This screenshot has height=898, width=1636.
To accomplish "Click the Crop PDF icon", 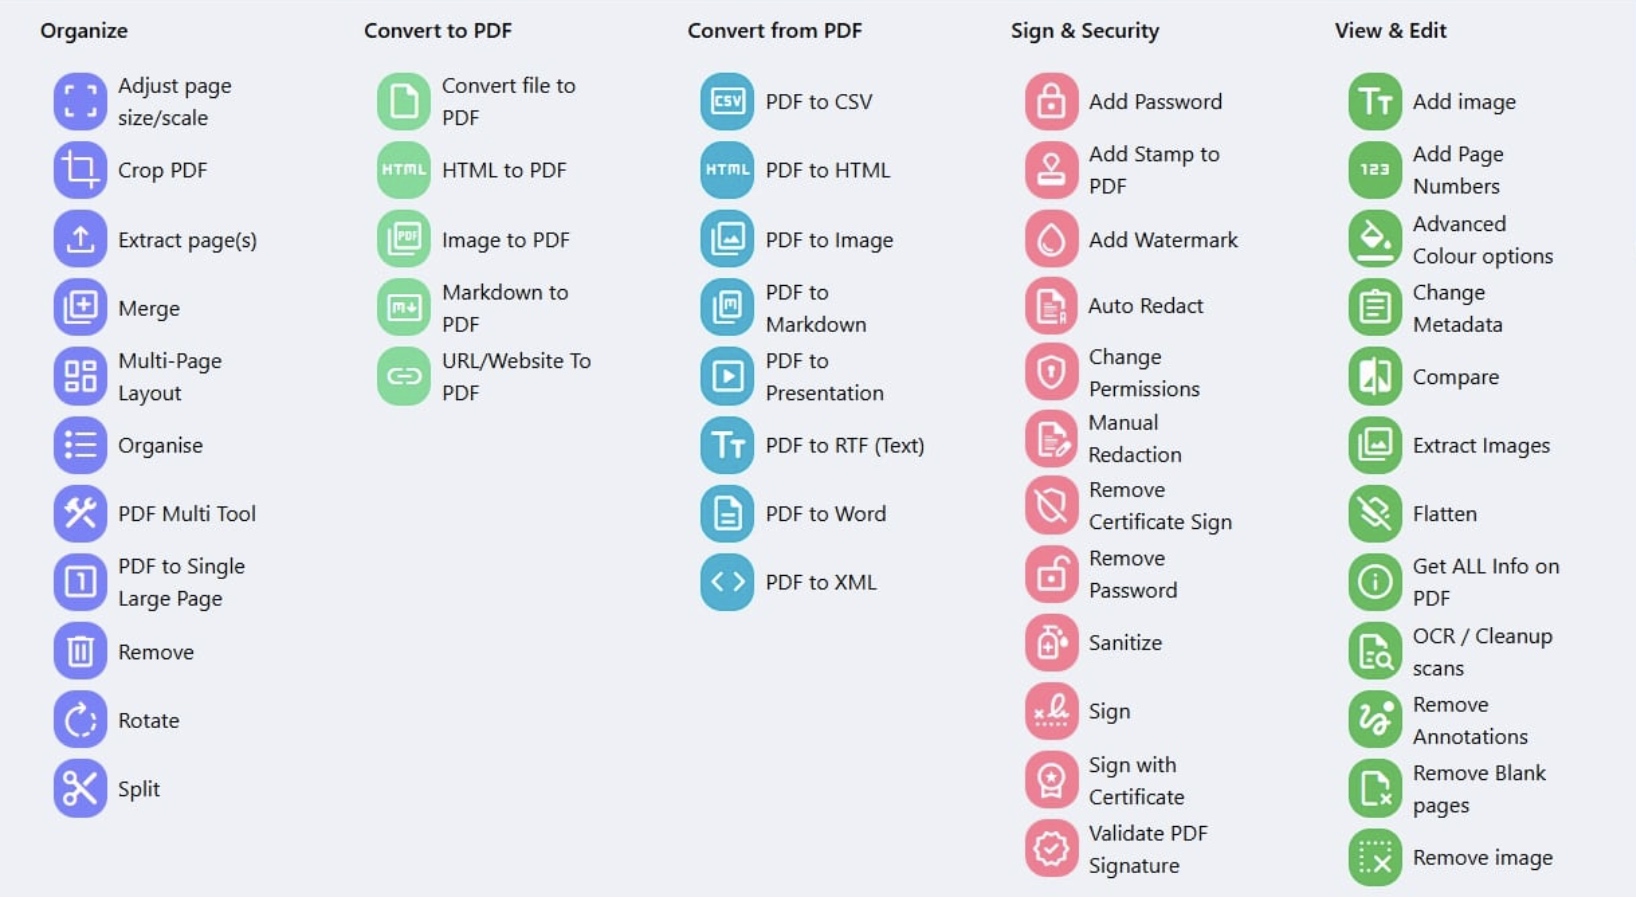I will tap(80, 170).
